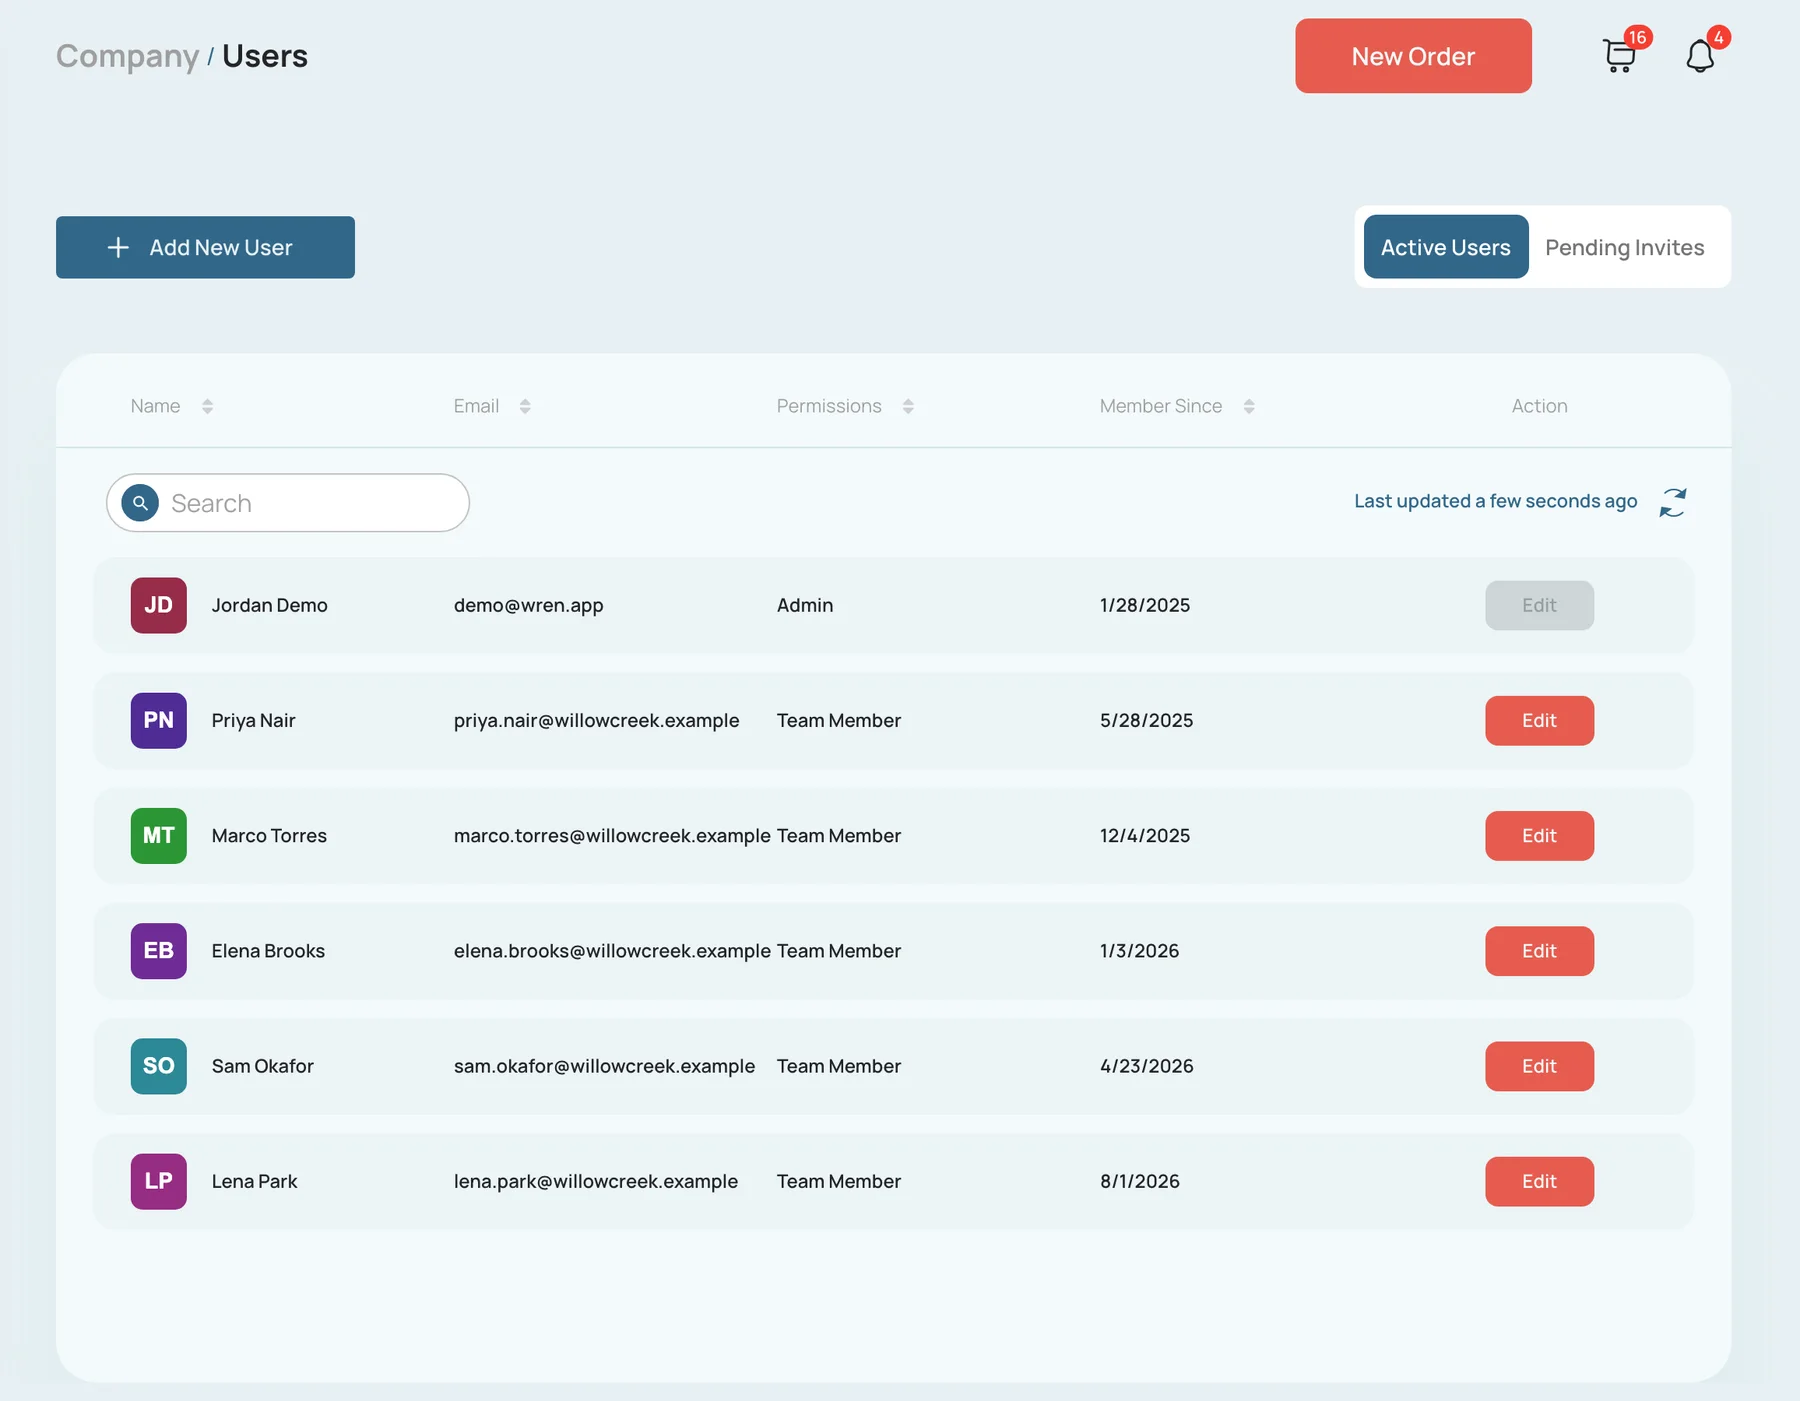Switch to the Pending Invites tab
This screenshot has width=1800, height=1401.
1624,247
